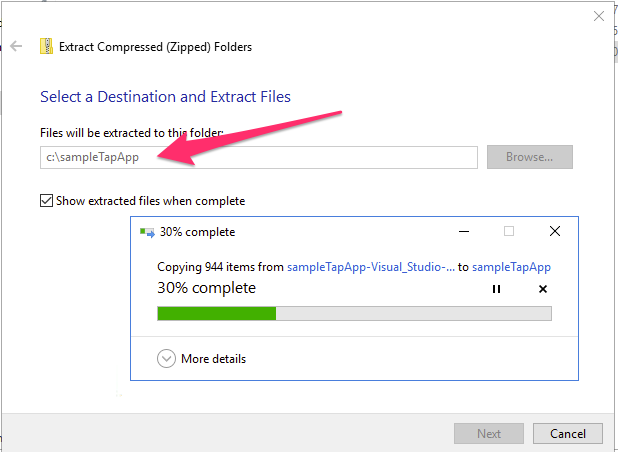Screen dimensions: 618x452
Task: Click the copy progress icon beside 30% complete
Action: tap(147, 233)
